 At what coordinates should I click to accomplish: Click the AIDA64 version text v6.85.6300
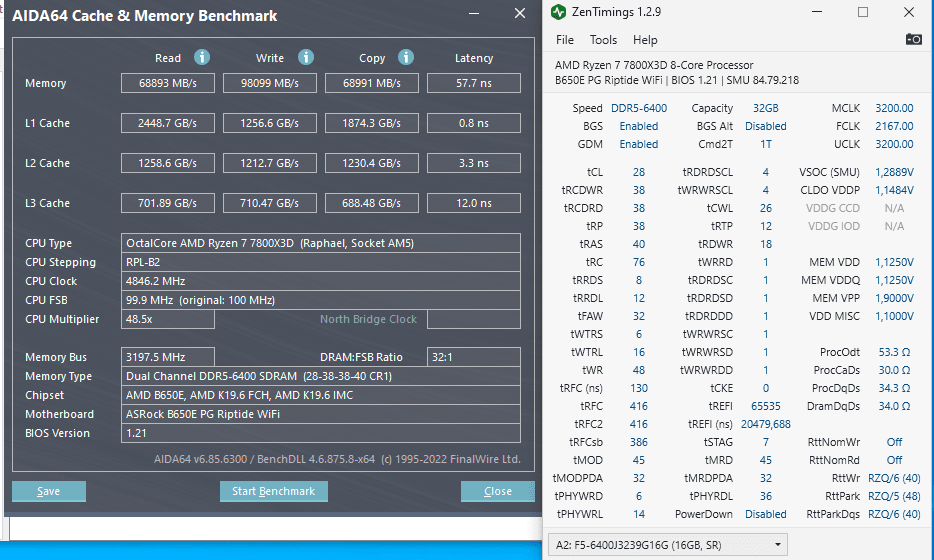pos(200,459)
